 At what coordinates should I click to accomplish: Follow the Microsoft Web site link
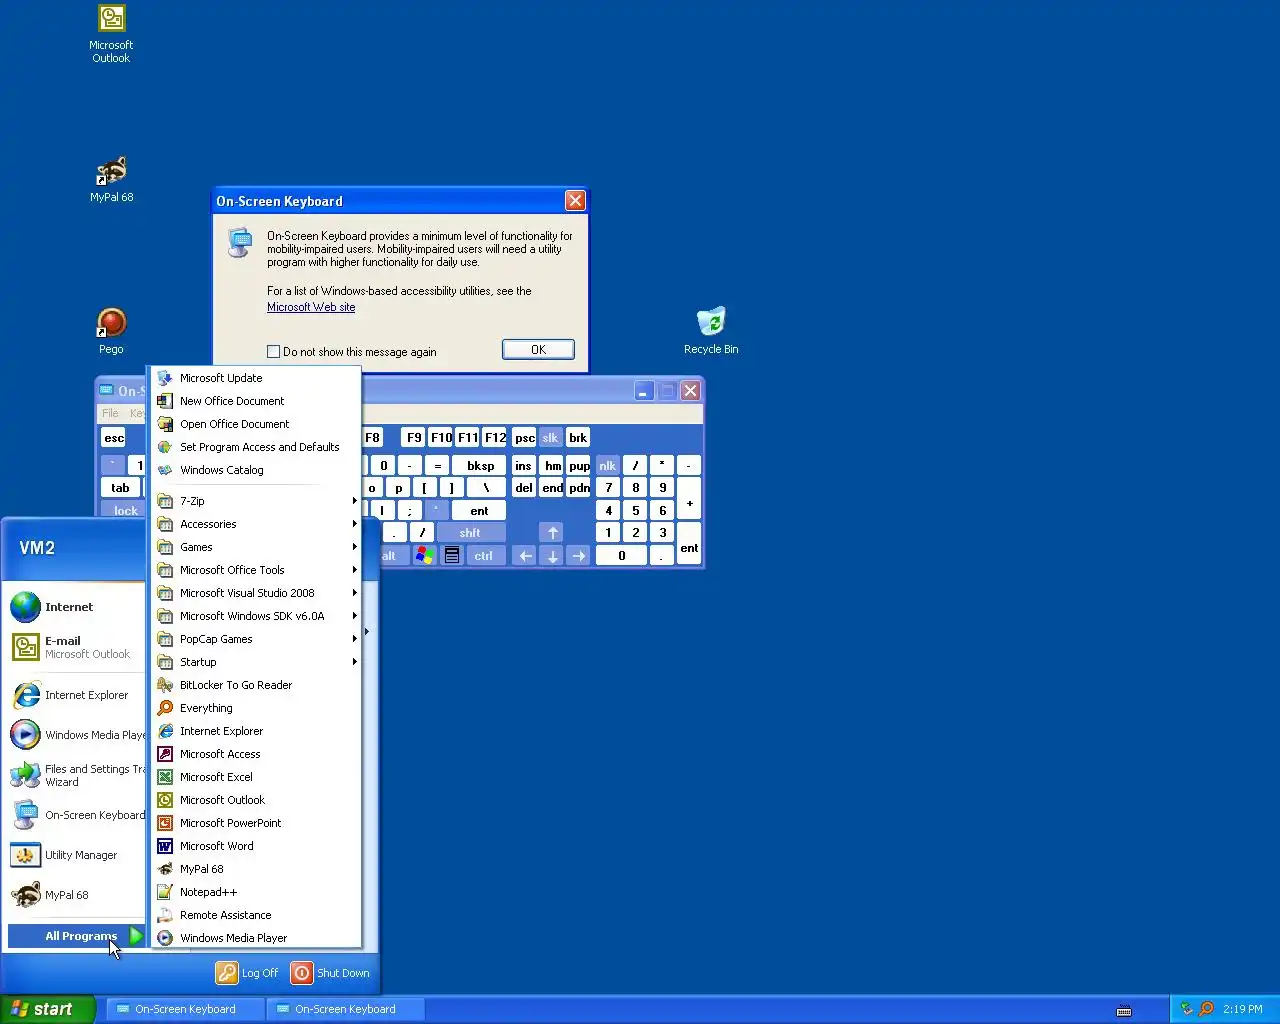tap(311, 307)
